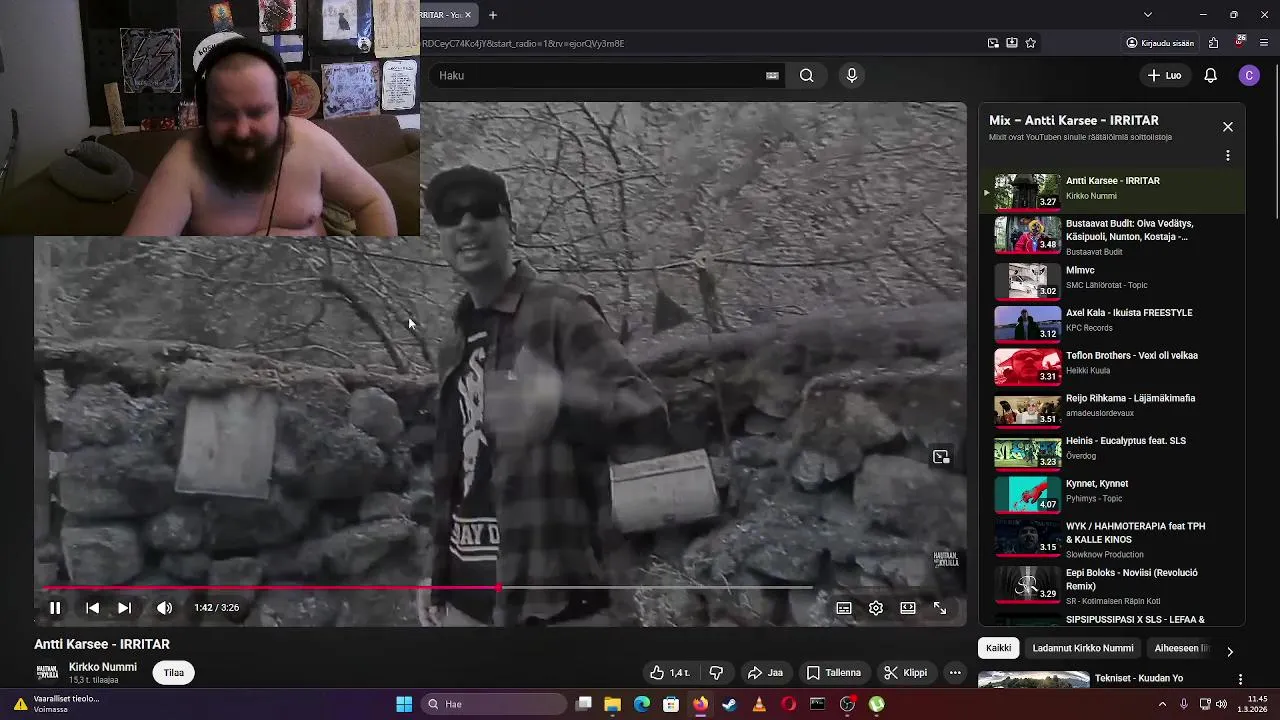Create a clip with Klippi button

[x=906, y=673]
